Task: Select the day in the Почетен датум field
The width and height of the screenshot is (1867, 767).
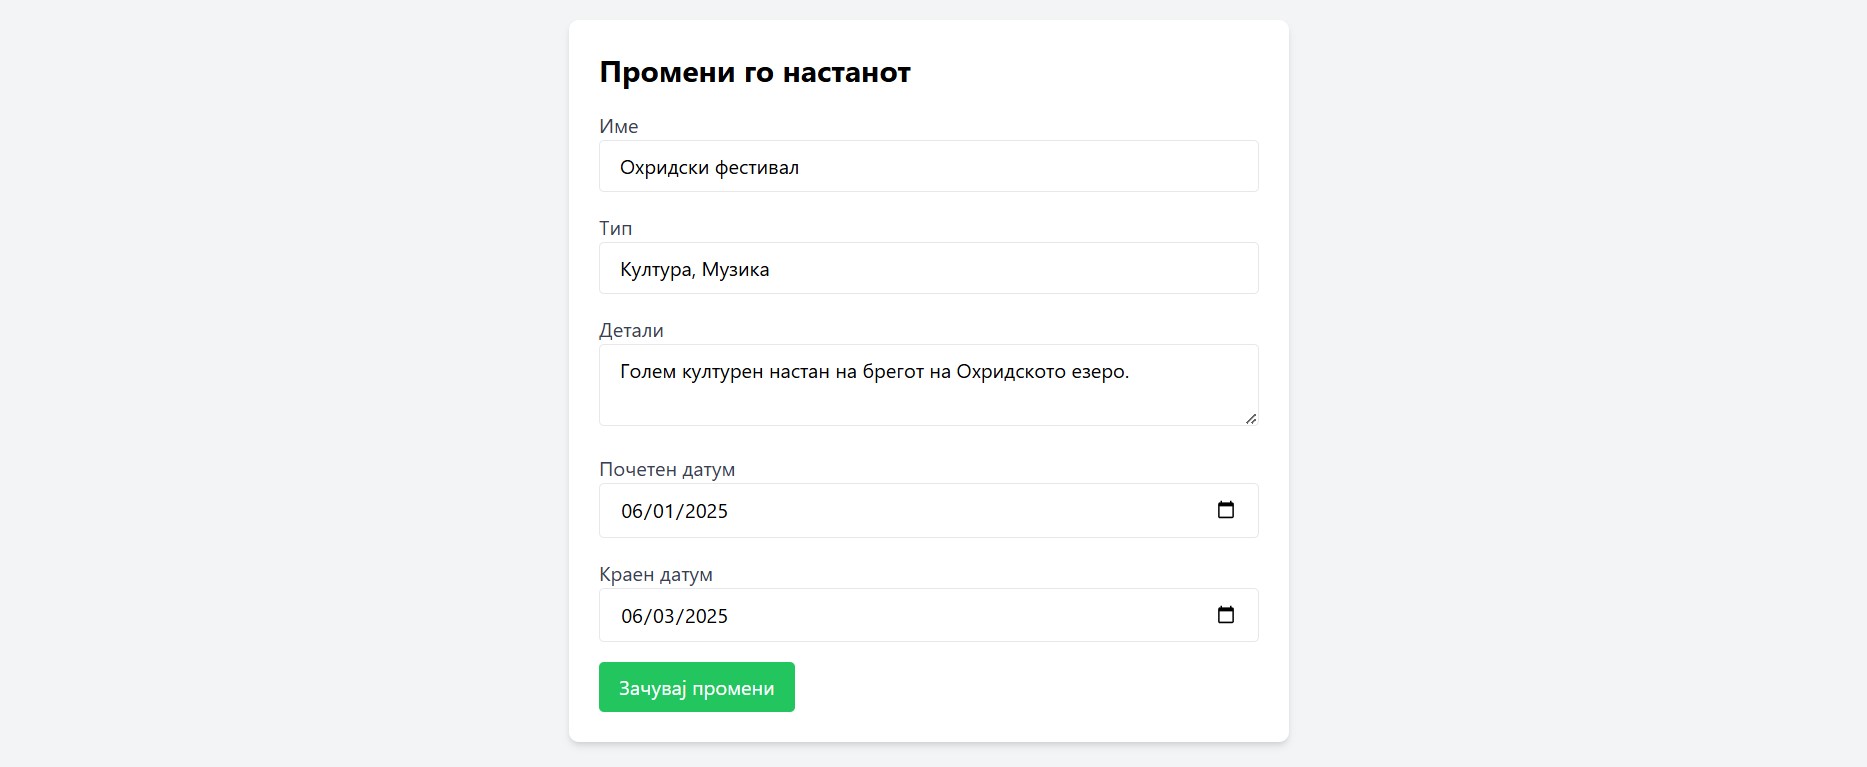Action: pos(664,512)
